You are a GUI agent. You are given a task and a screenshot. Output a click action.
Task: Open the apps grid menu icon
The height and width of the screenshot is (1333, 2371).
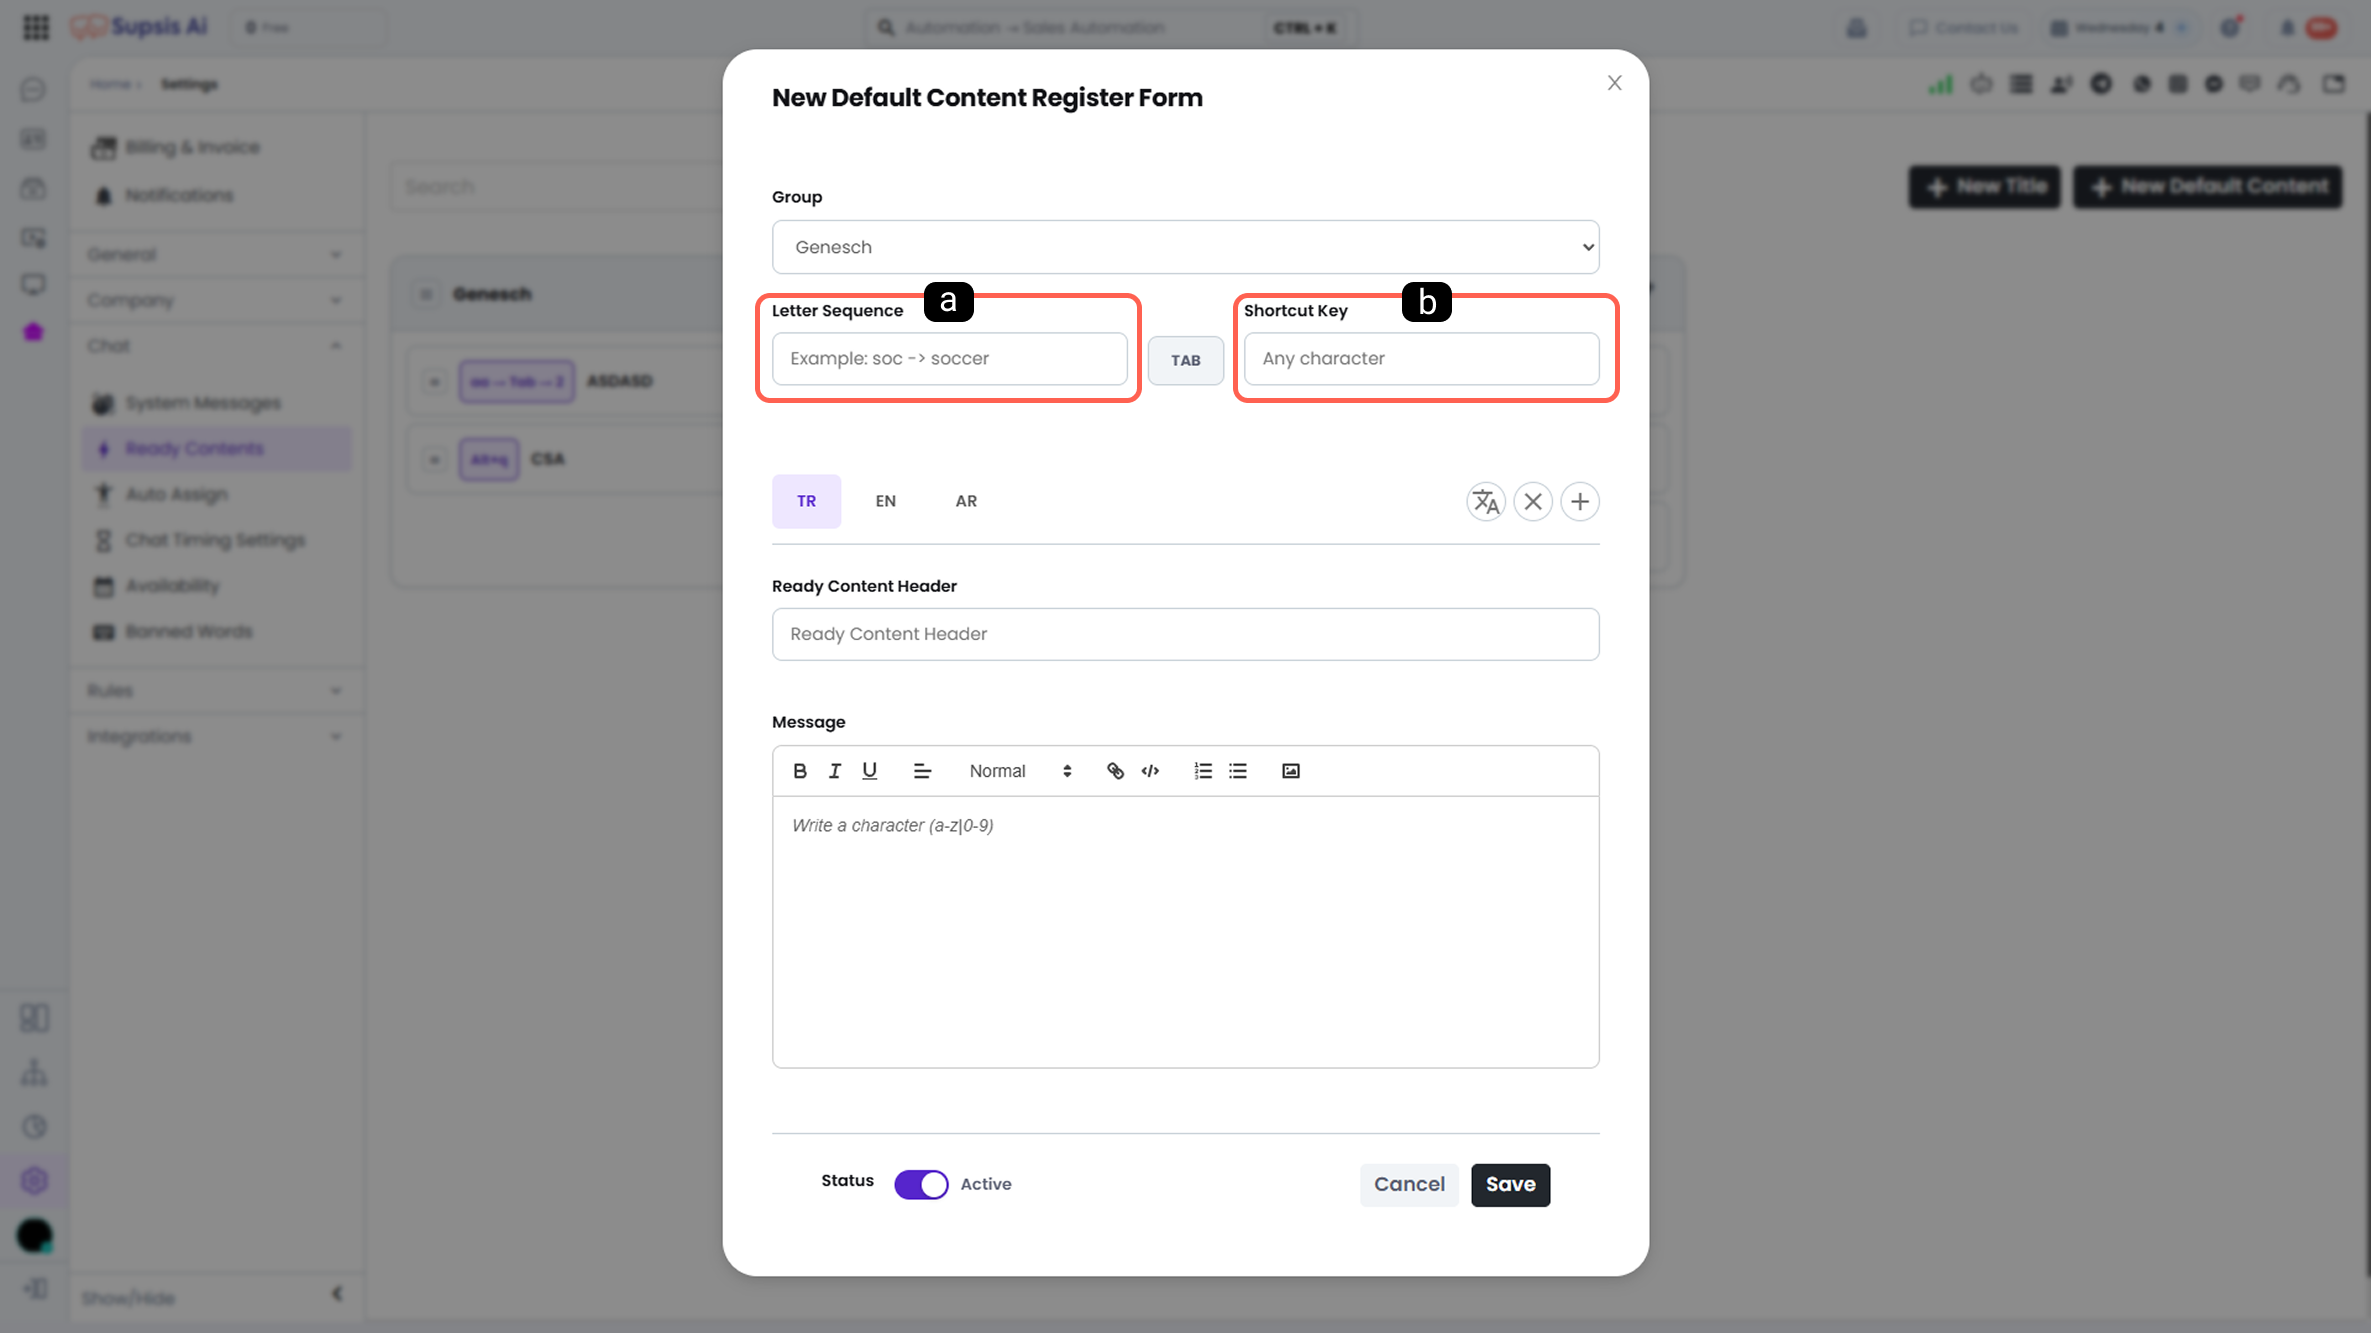[36, 27]
